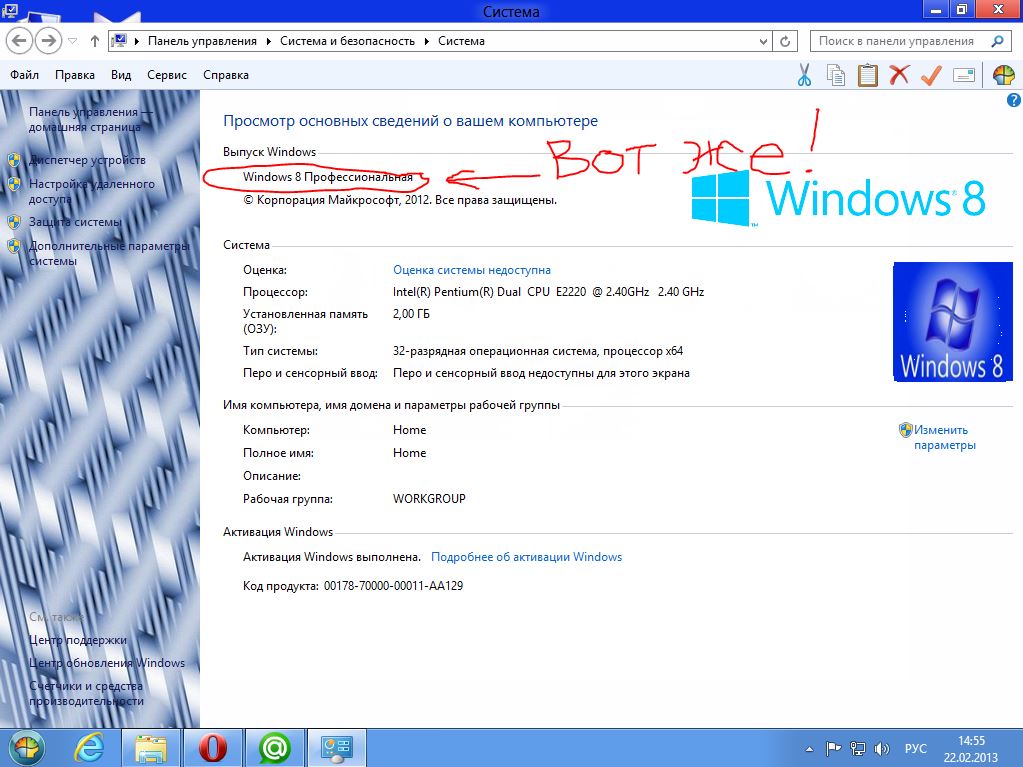Screen dimensions: 1023x767
Task: Launch Internet Explorer from the taskbar
Action: tap(89, 748)
